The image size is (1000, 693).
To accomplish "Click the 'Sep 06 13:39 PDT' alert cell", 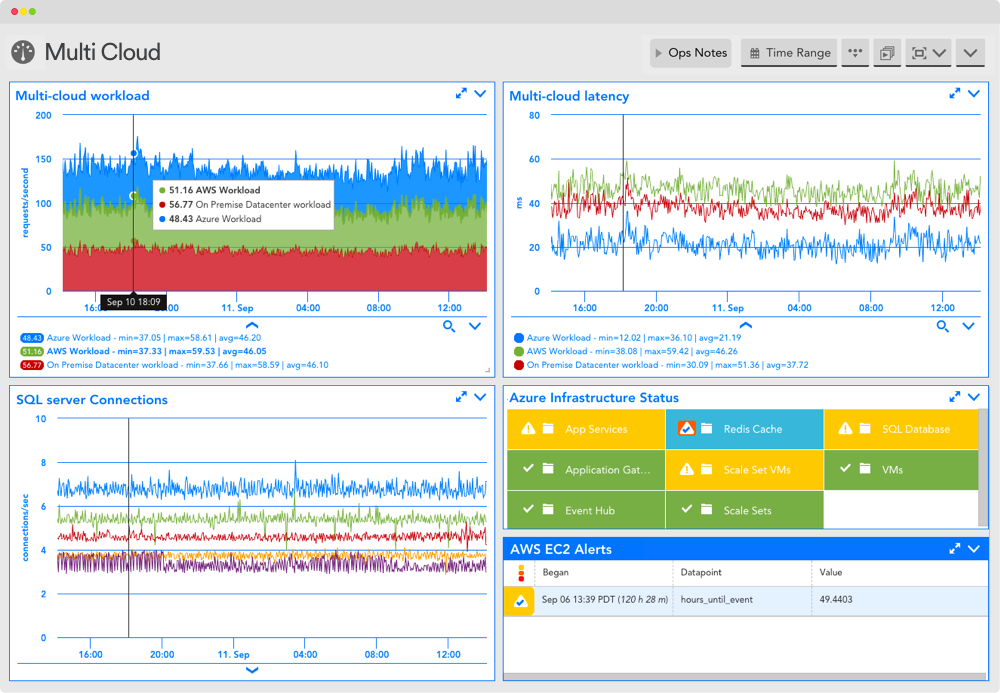I will tap(605, 600).
